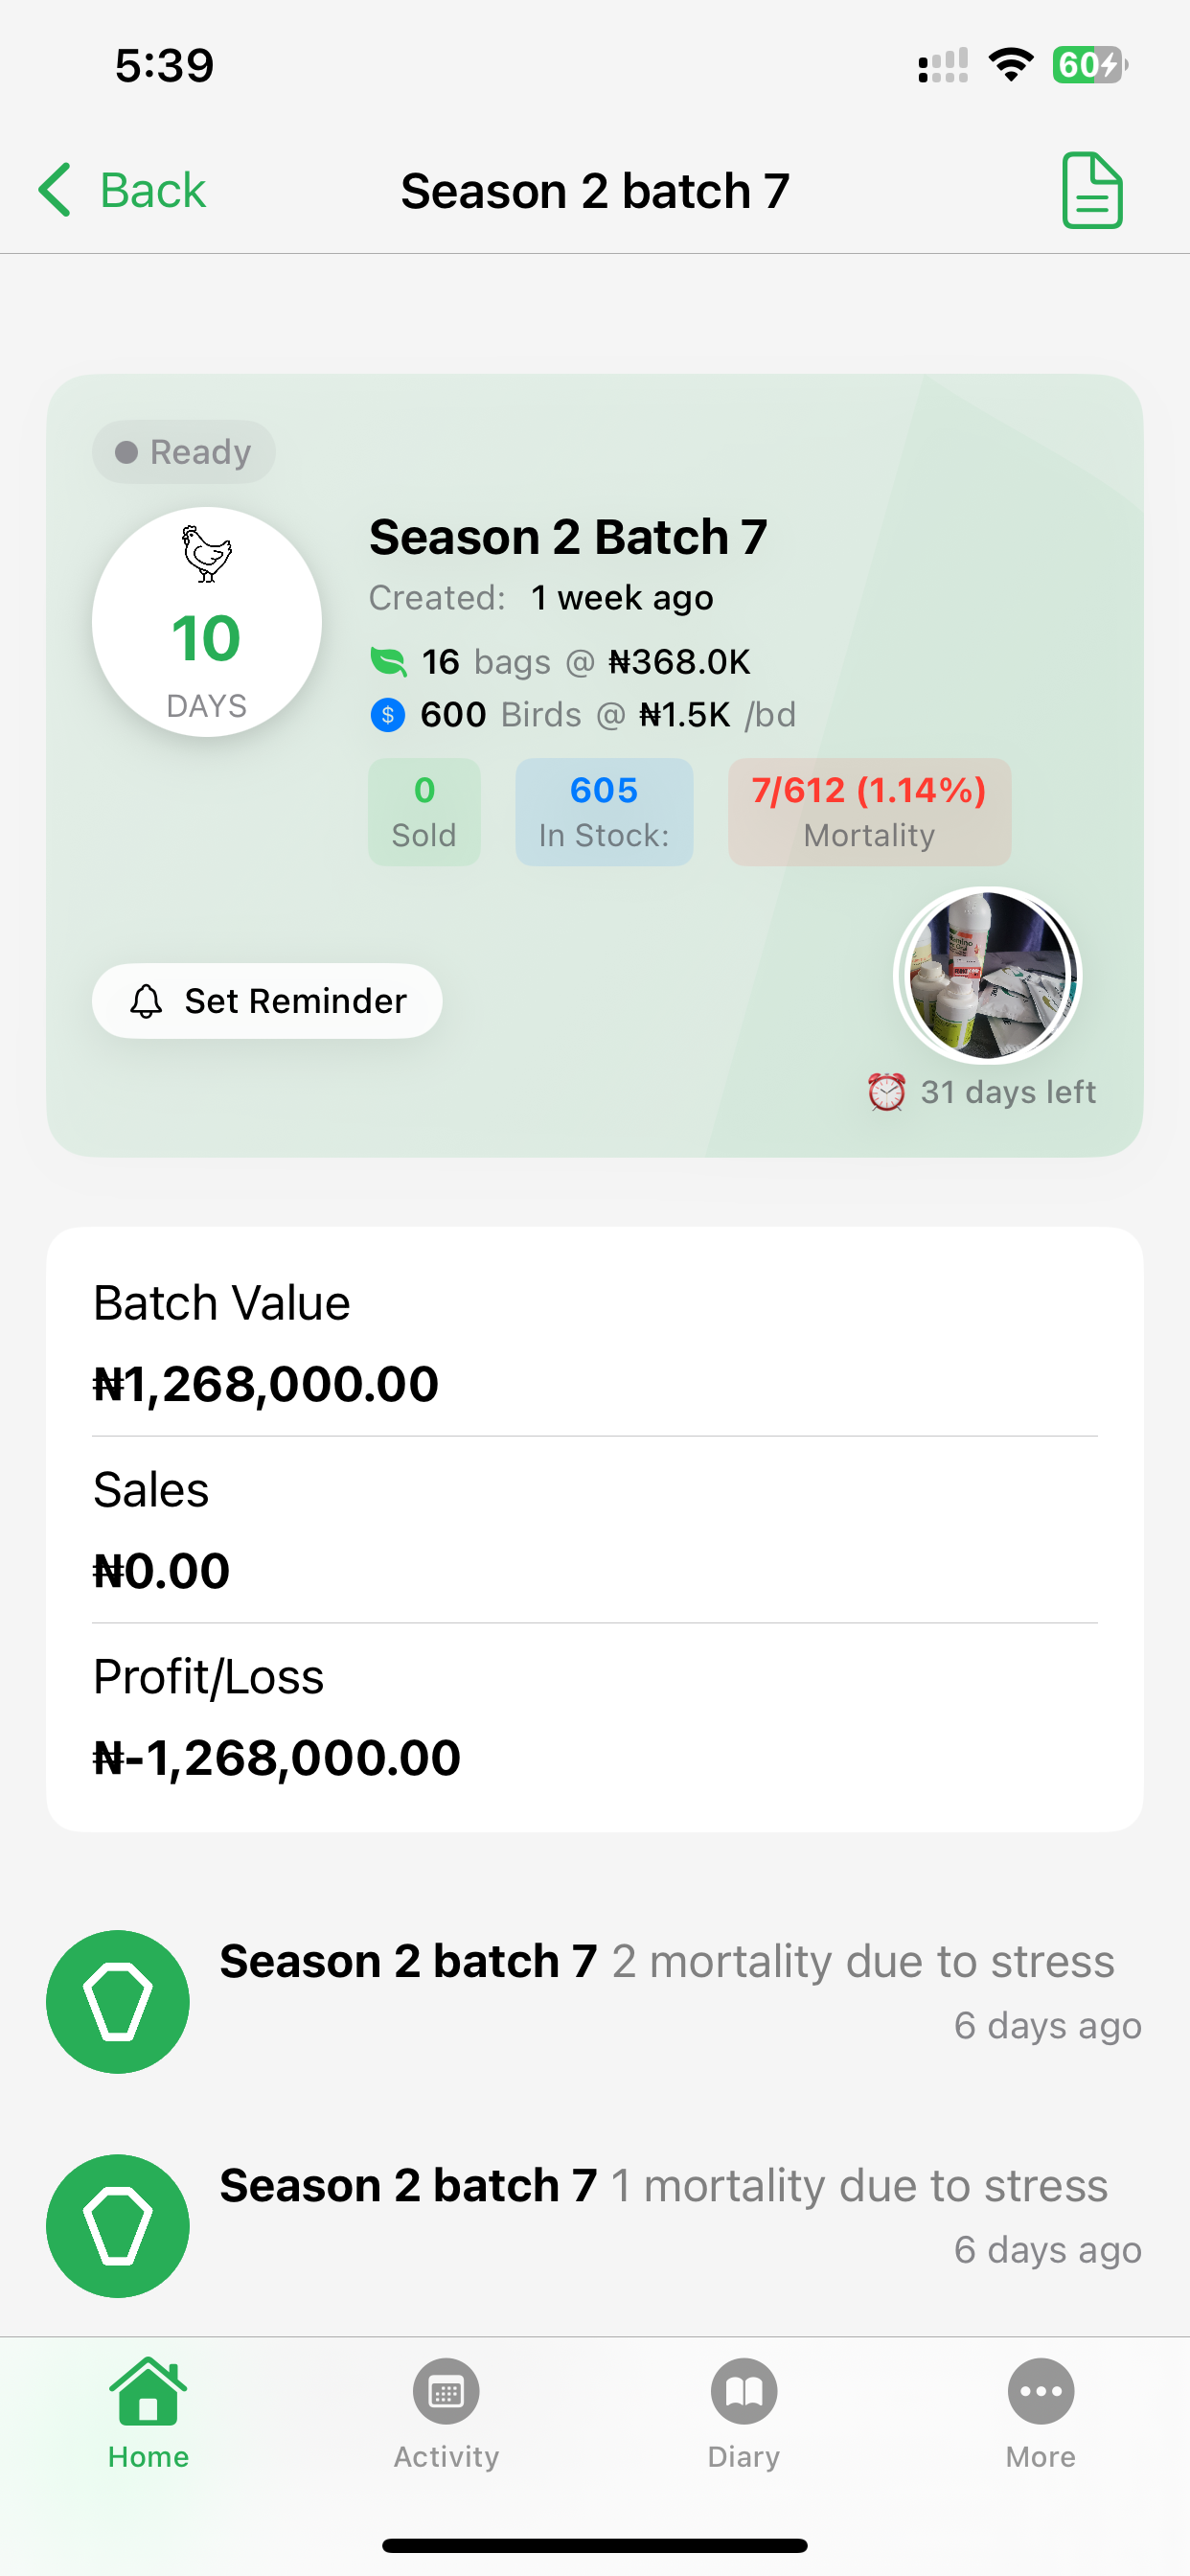Open the 7/612 Mortality tile
Viewport: 1190px width, 2576px height.
pyautogui.click(x=869, y=811)
